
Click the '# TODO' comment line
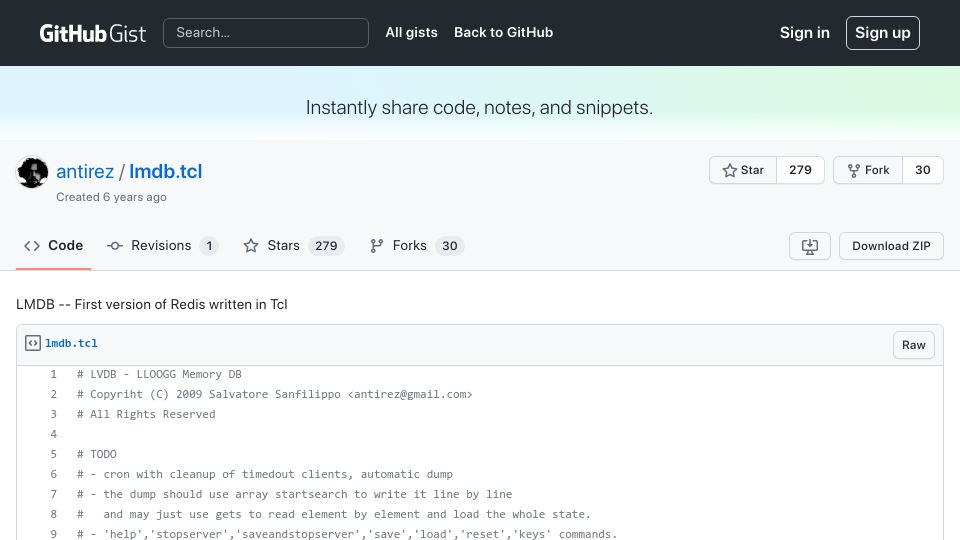coord(97,454)
